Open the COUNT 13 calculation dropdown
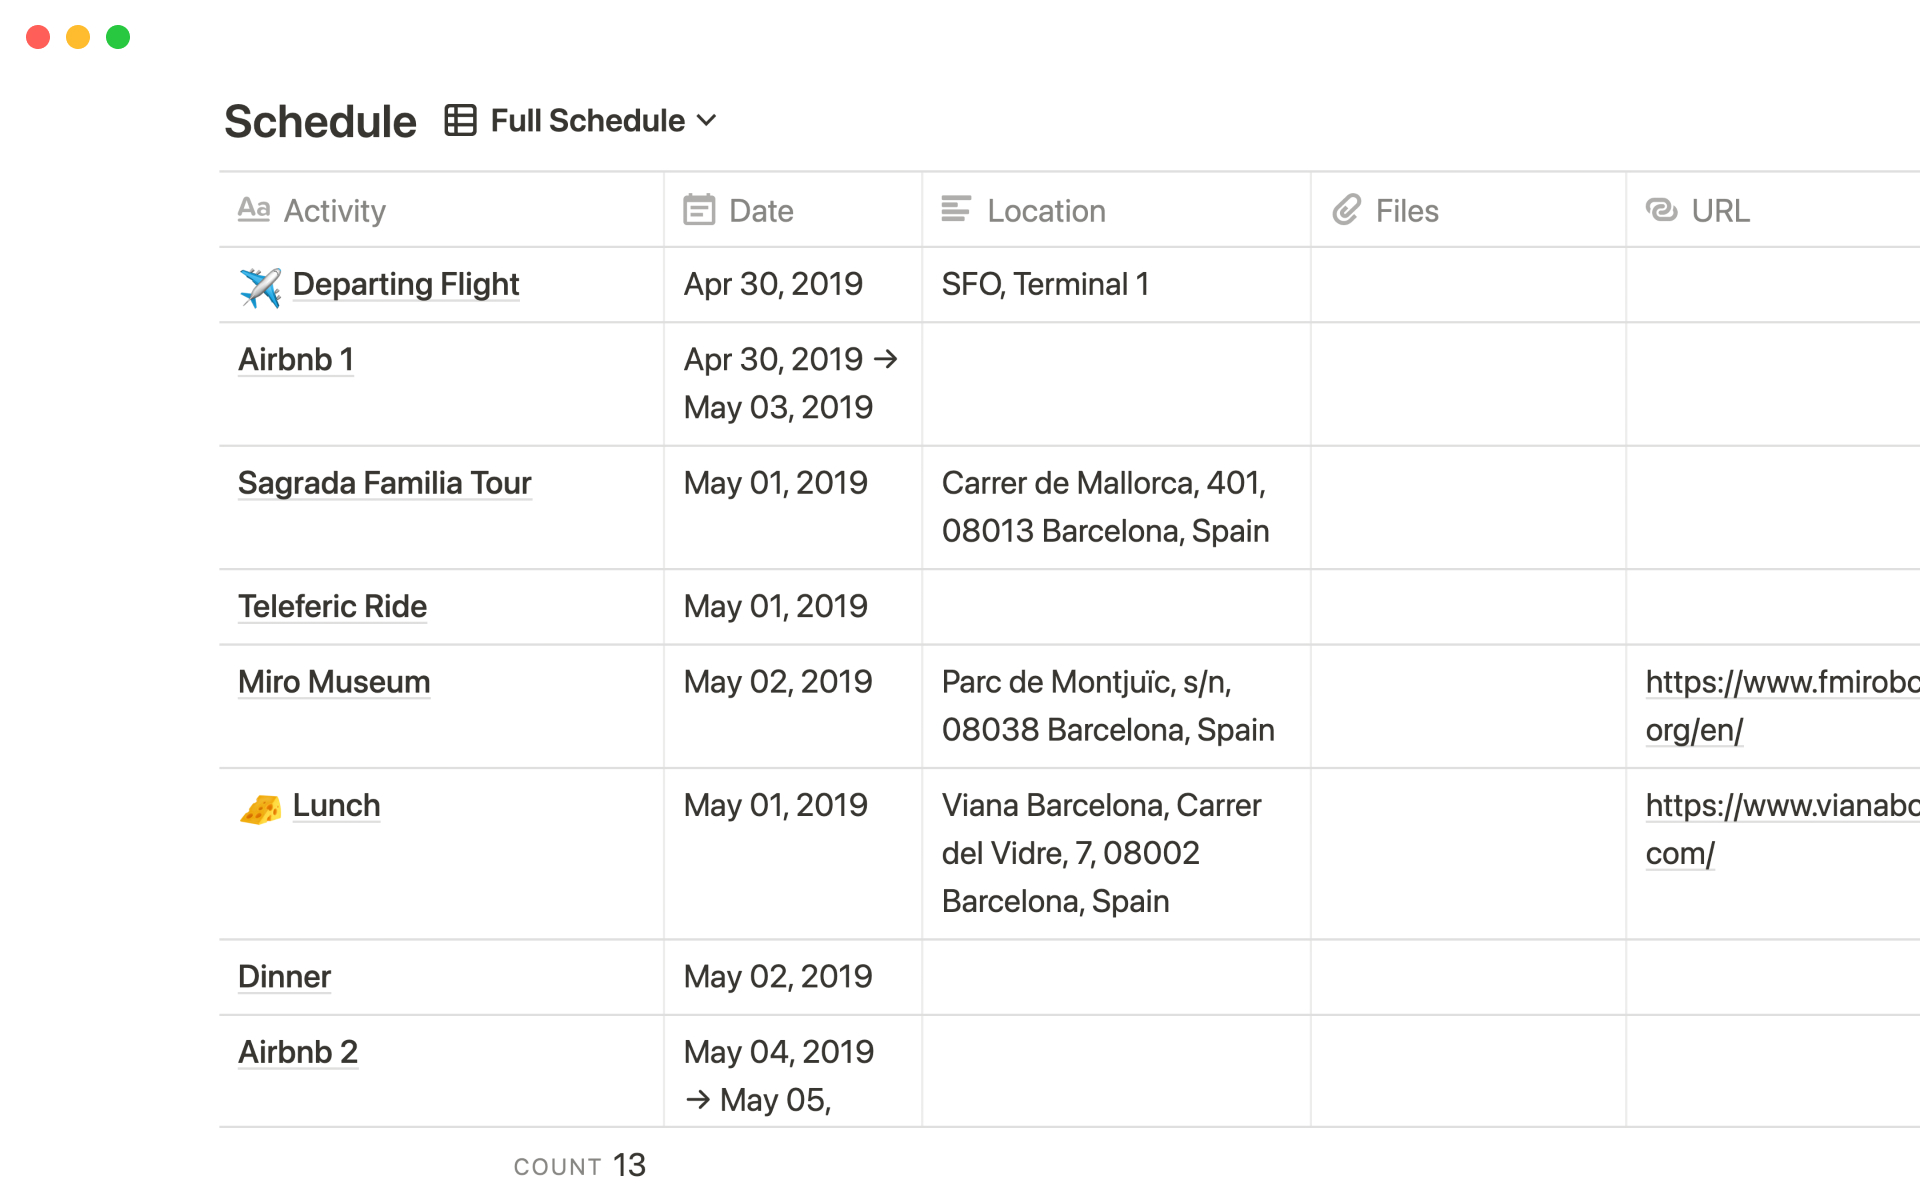Screen dimensions: 1920x1200 580,1165
